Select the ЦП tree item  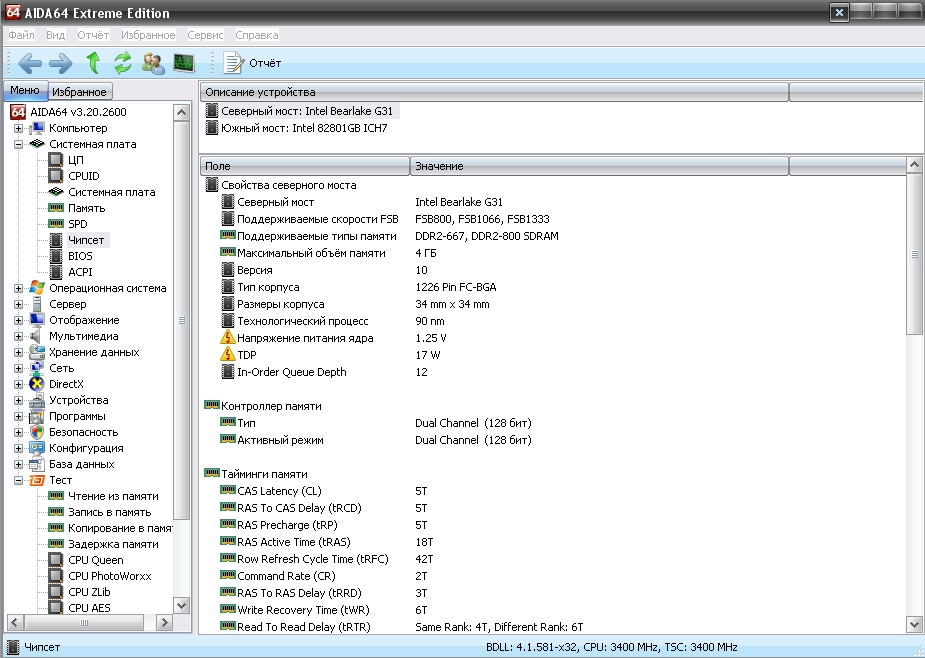tap(76, 160)
